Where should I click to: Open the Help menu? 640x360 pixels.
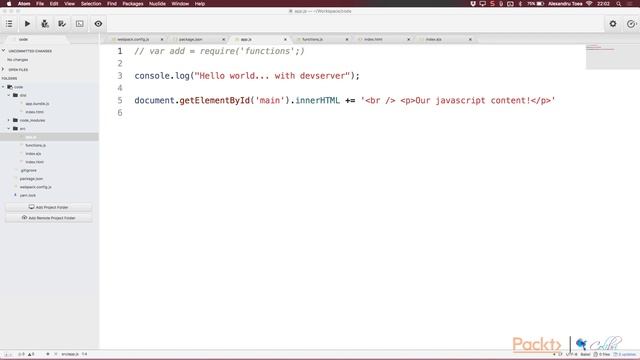(x=200, y=4)
